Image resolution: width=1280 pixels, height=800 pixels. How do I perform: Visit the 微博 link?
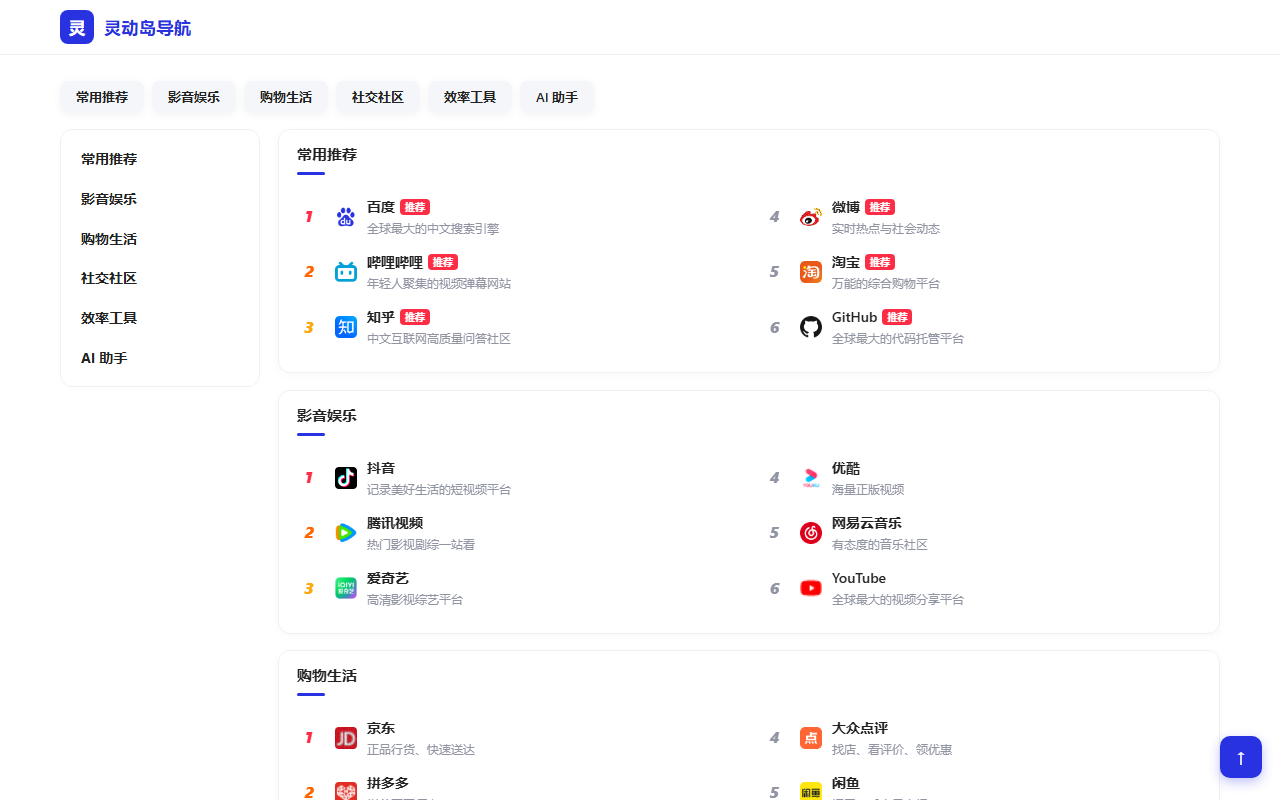click(846, 207)
